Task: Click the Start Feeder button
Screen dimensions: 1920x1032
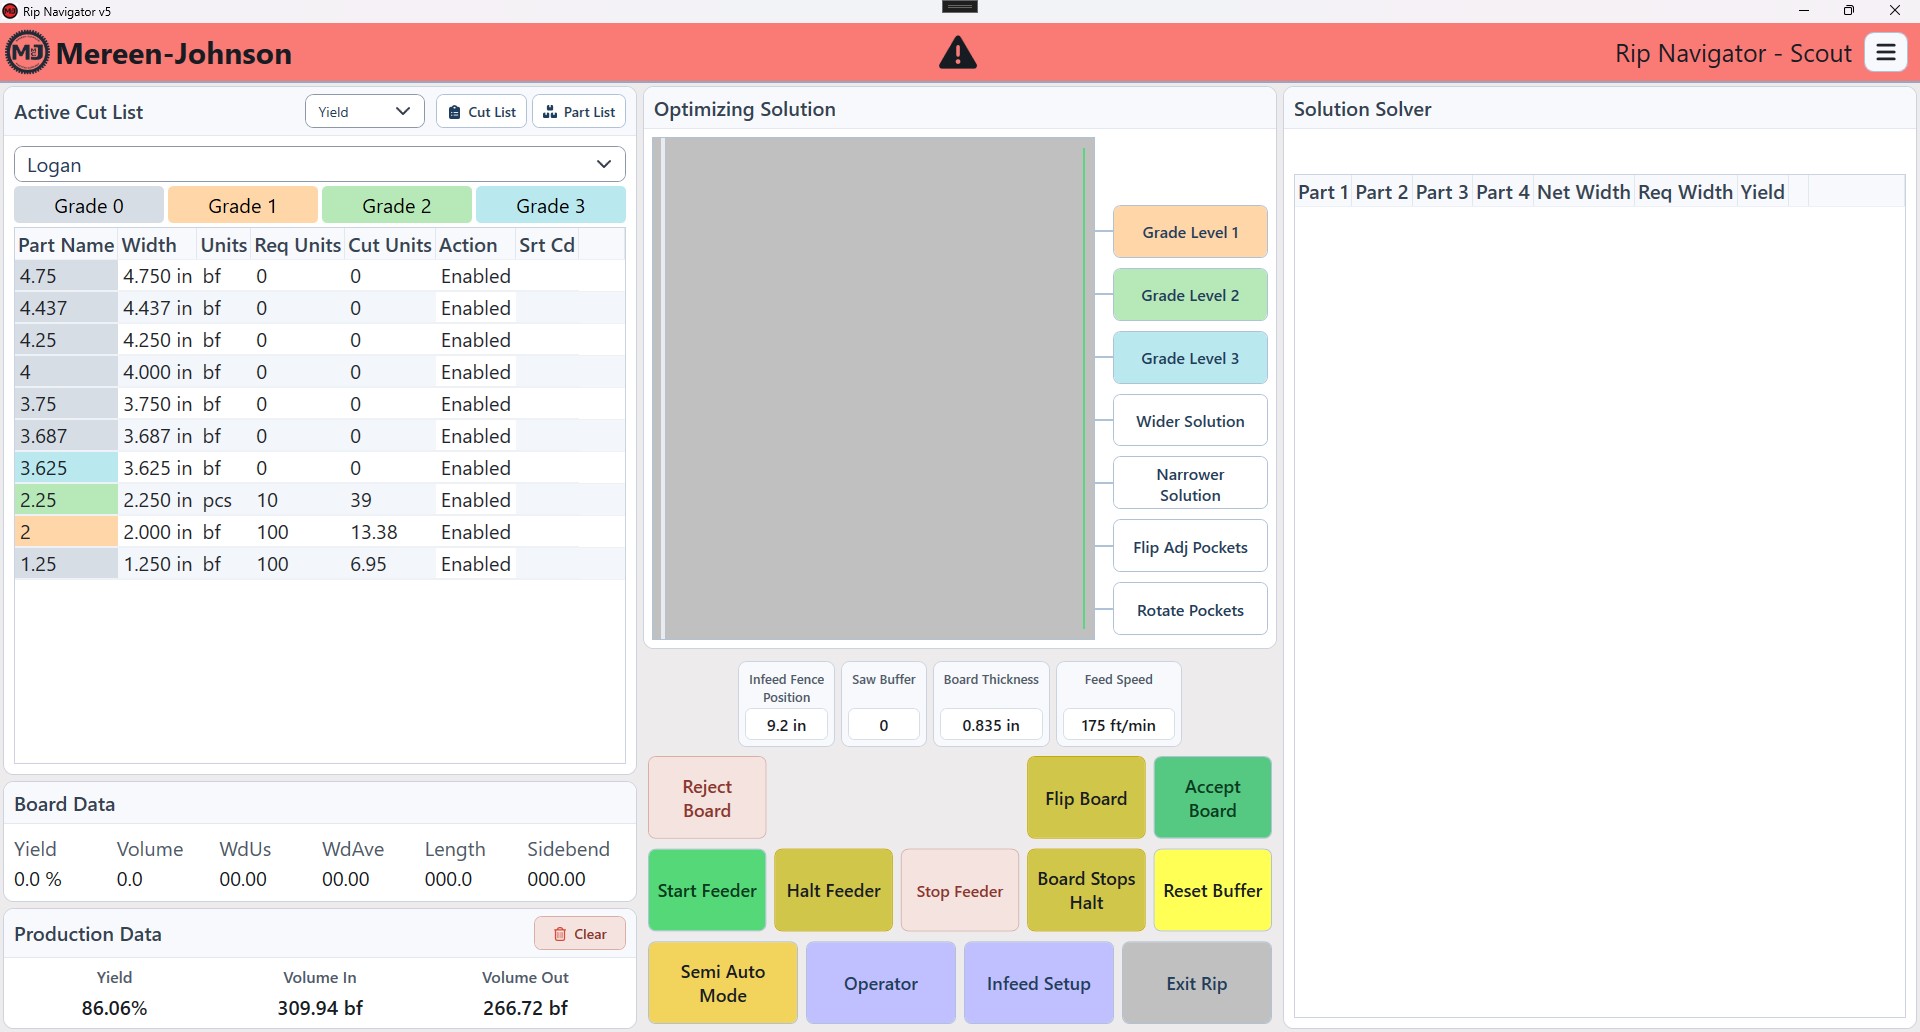Action: pyautogui.click(x=707, y=890)
